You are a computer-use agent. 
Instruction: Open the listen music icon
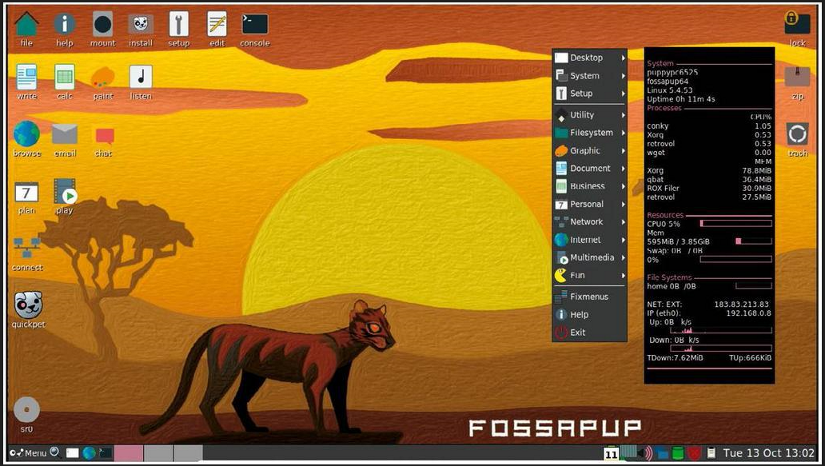(140, 77)
